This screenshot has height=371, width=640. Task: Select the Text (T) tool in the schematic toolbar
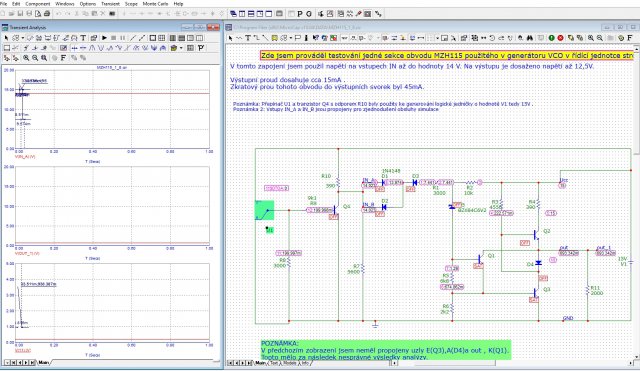248,38
